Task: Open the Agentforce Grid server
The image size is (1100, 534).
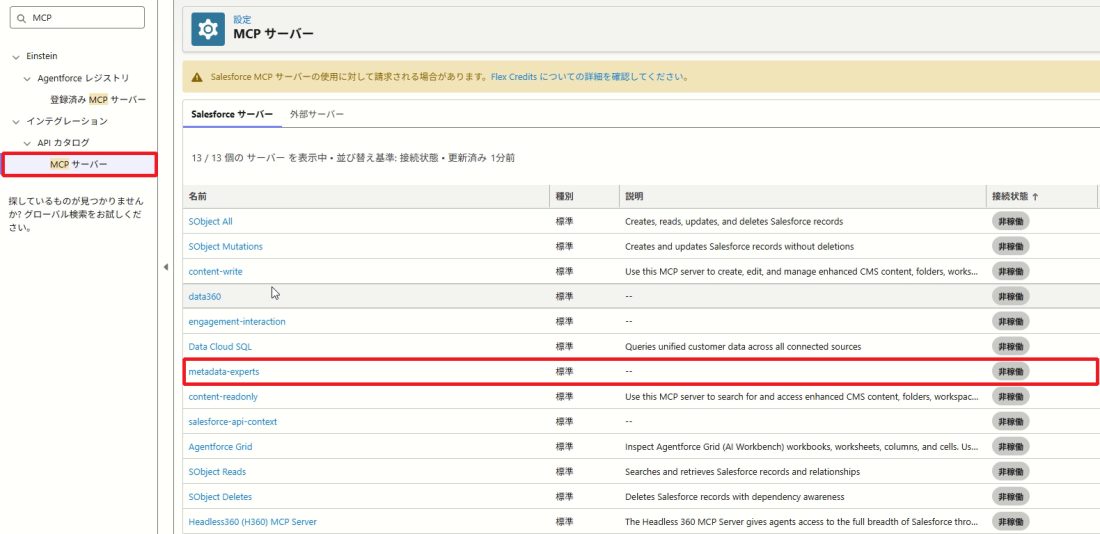Action: [220, 446]
